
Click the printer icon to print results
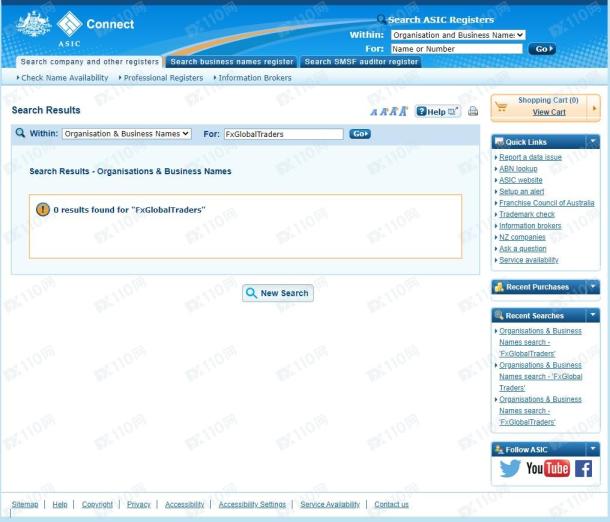(473, 111)
